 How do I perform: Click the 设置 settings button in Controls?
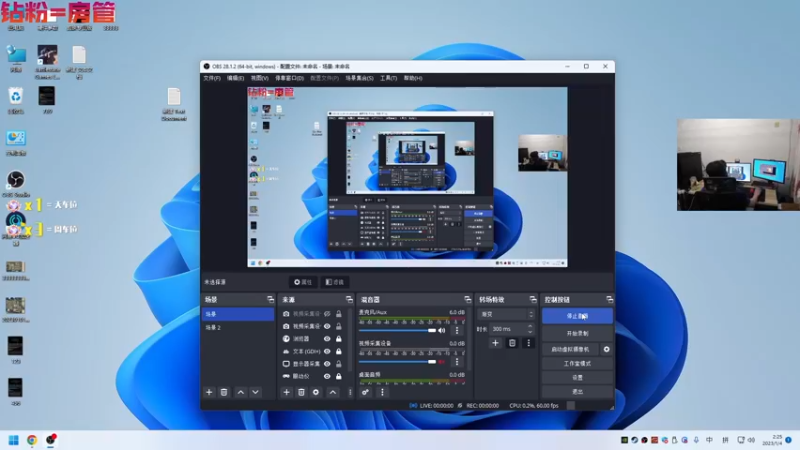(577, 378)
